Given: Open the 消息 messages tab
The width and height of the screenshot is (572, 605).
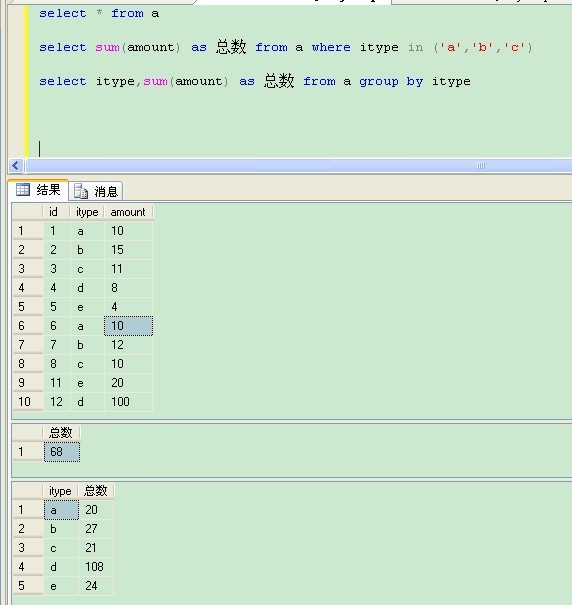Looking at the screenshot, I should 96,191.
